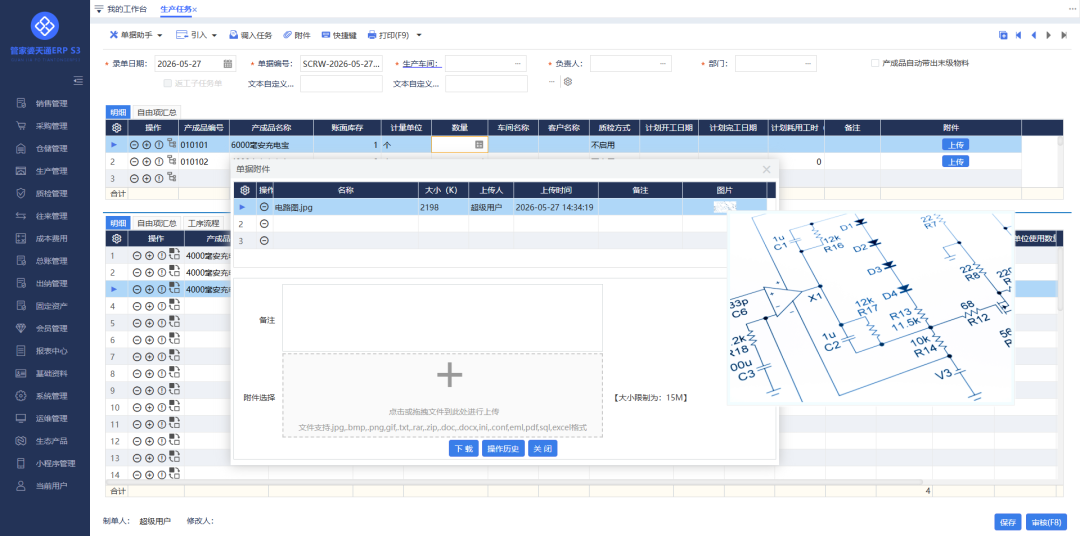Open tab list dropdown before 我的工作台

[98, 9]
